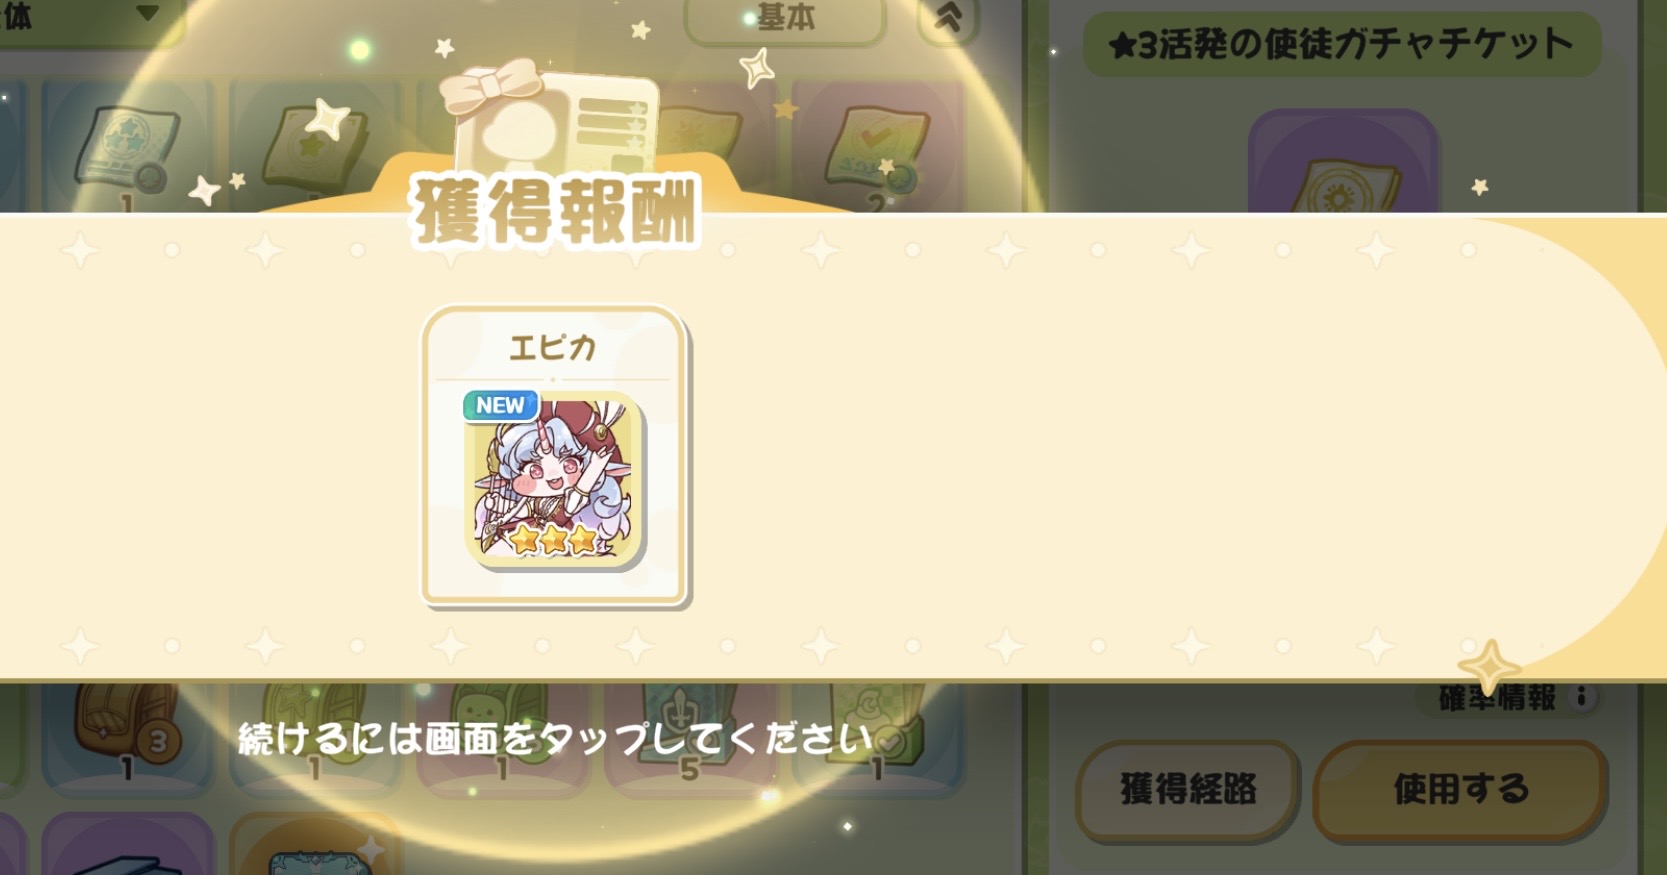Select the green moon box item
The image size is (1667, 875).
[x=877, y=735]
